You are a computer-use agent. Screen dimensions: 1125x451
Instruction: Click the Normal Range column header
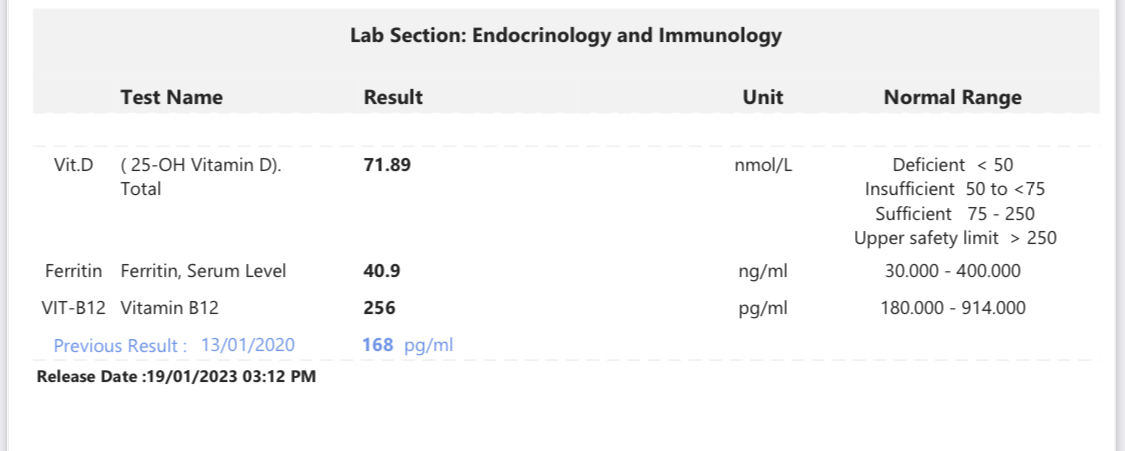[952, 97]
